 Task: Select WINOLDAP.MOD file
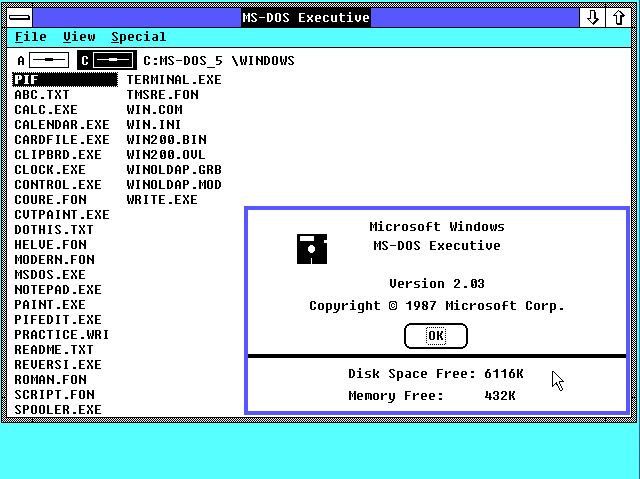174,185
